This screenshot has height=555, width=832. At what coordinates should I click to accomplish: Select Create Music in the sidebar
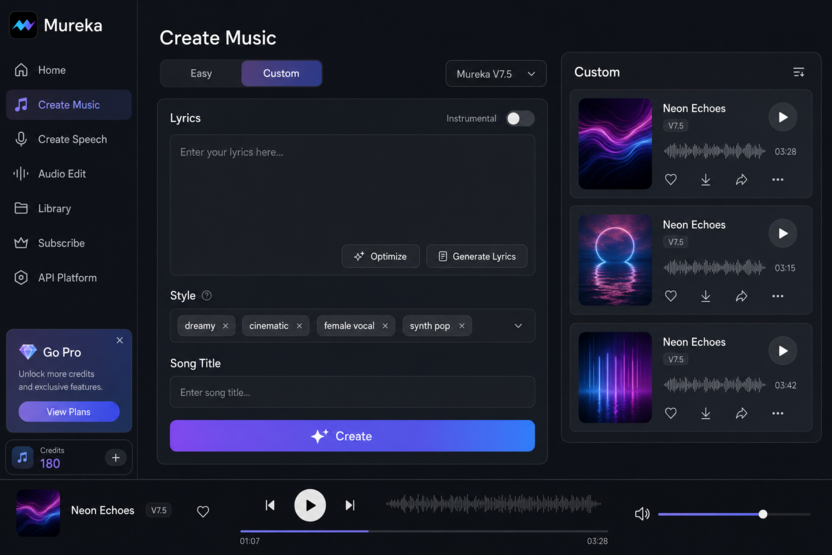click(69, 105)
